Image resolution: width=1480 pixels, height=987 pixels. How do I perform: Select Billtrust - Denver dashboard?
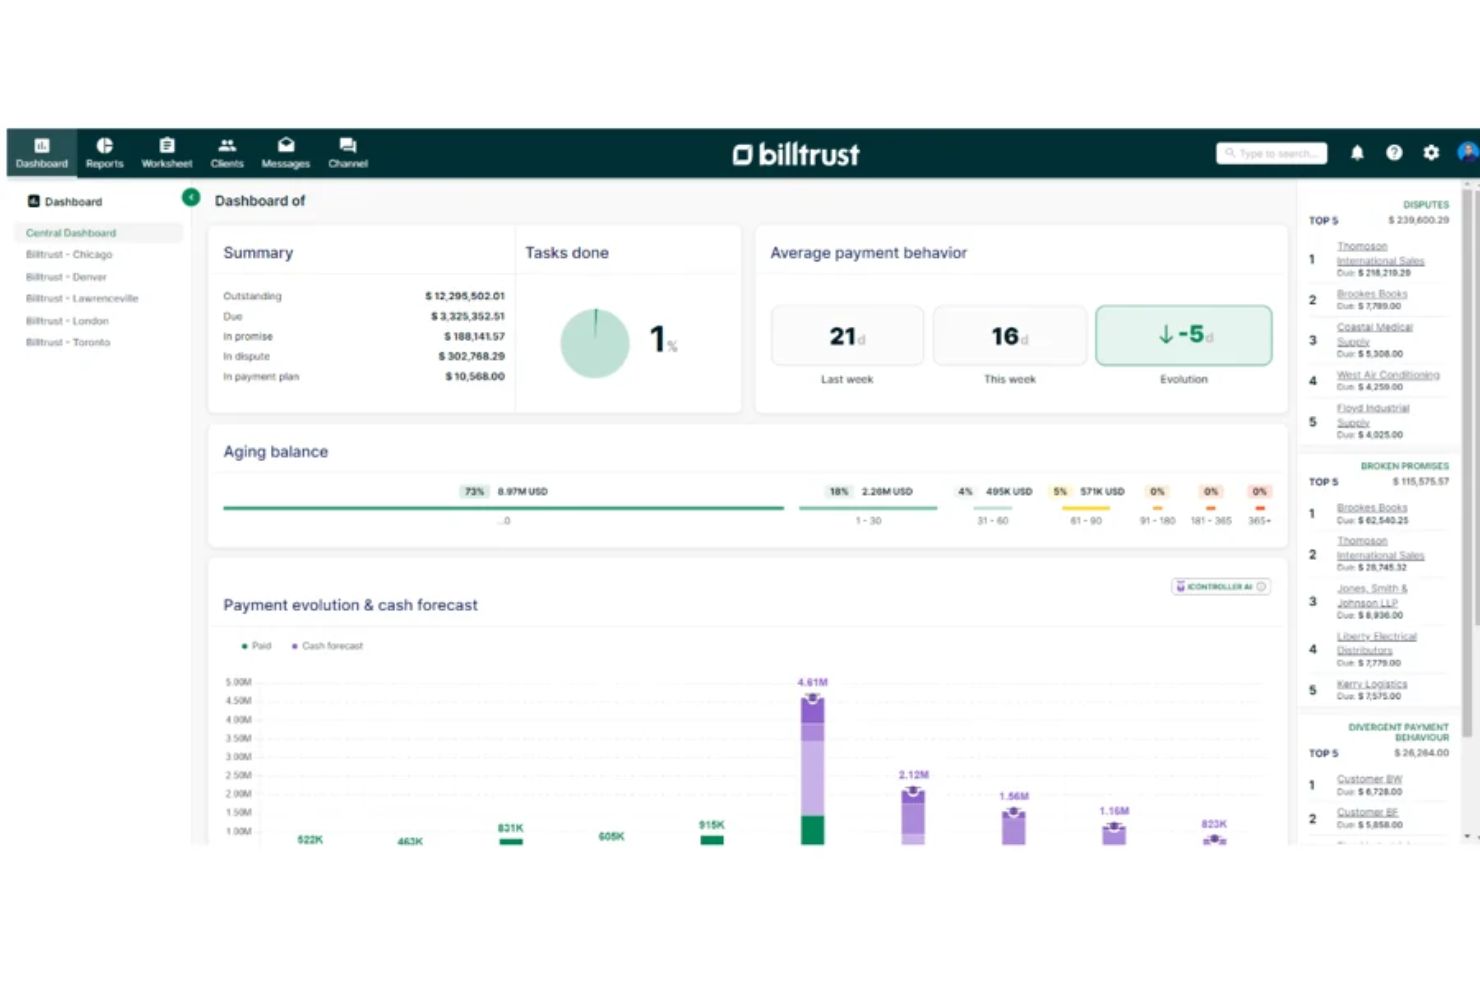66,277
